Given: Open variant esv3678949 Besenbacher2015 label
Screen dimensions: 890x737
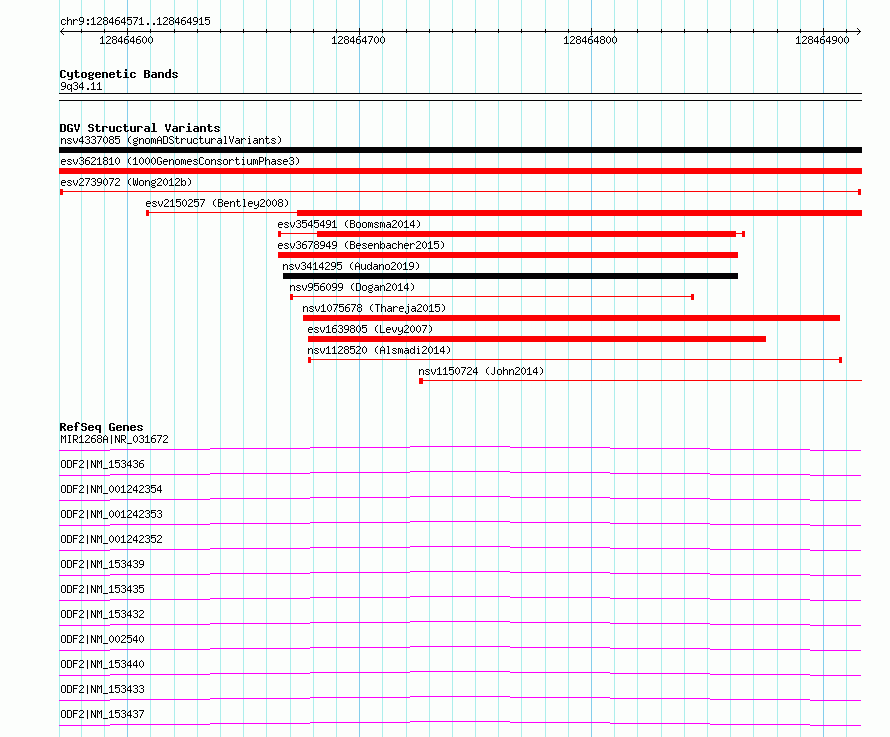Looking at the screenshot, I should tap(361, 245).
